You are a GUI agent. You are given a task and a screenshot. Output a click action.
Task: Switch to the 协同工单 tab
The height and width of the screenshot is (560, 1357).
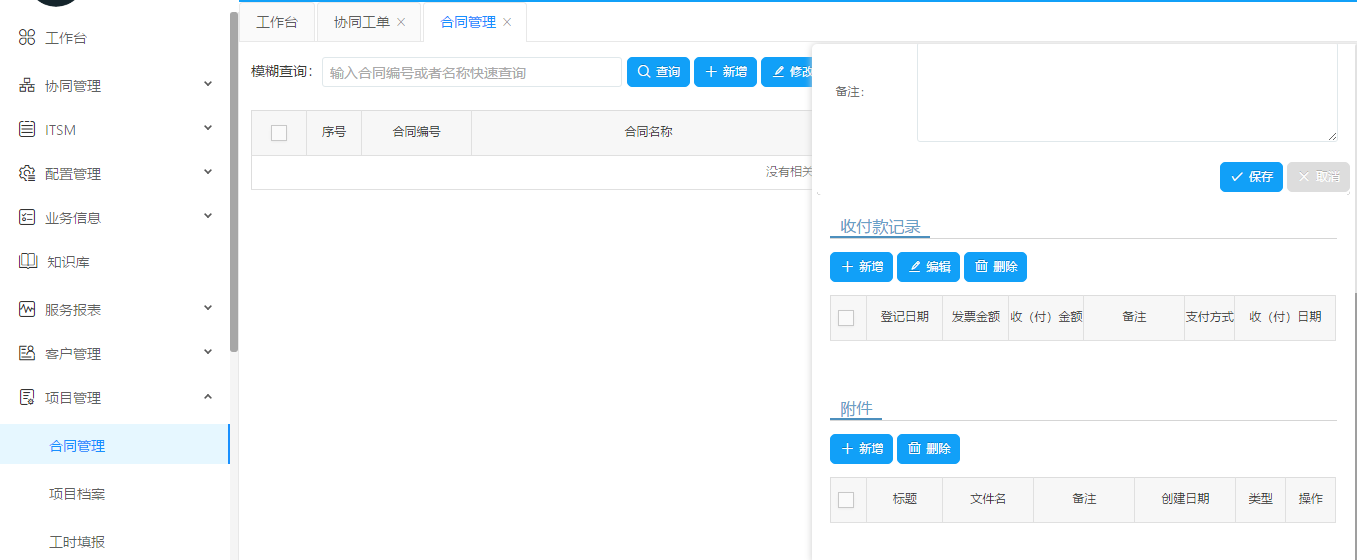(361, 22)
